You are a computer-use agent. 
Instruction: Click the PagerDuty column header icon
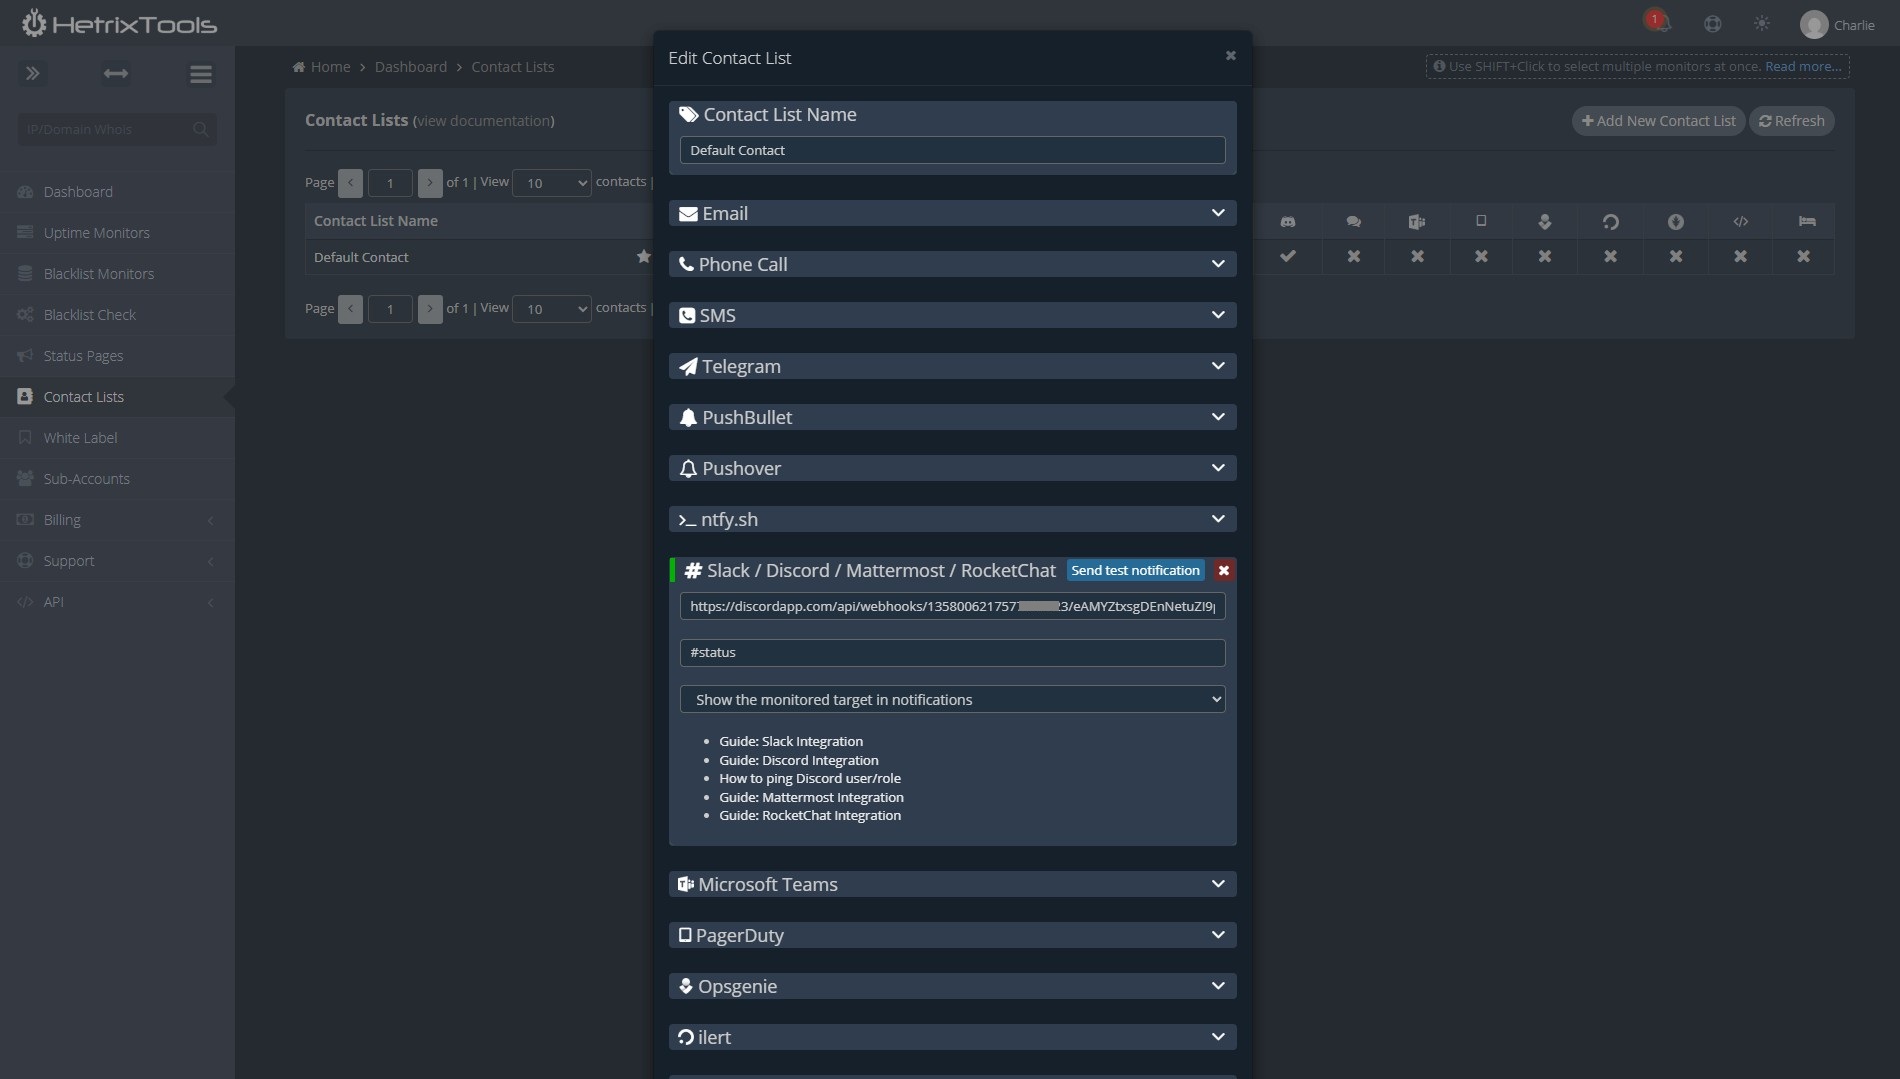[x=1481, y=221]
